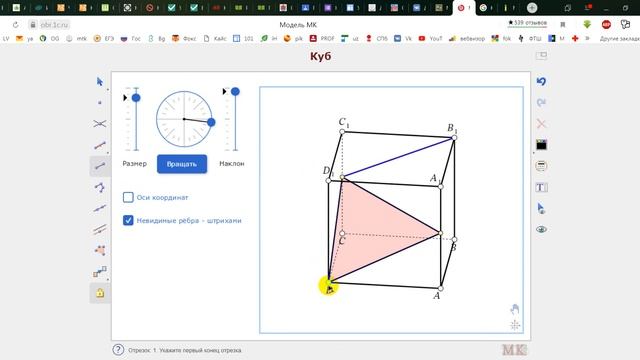This screenshot has height=360, width=640.
Task: Open the ЕГЭ bookmark
Action: click(x=103, y=38)
